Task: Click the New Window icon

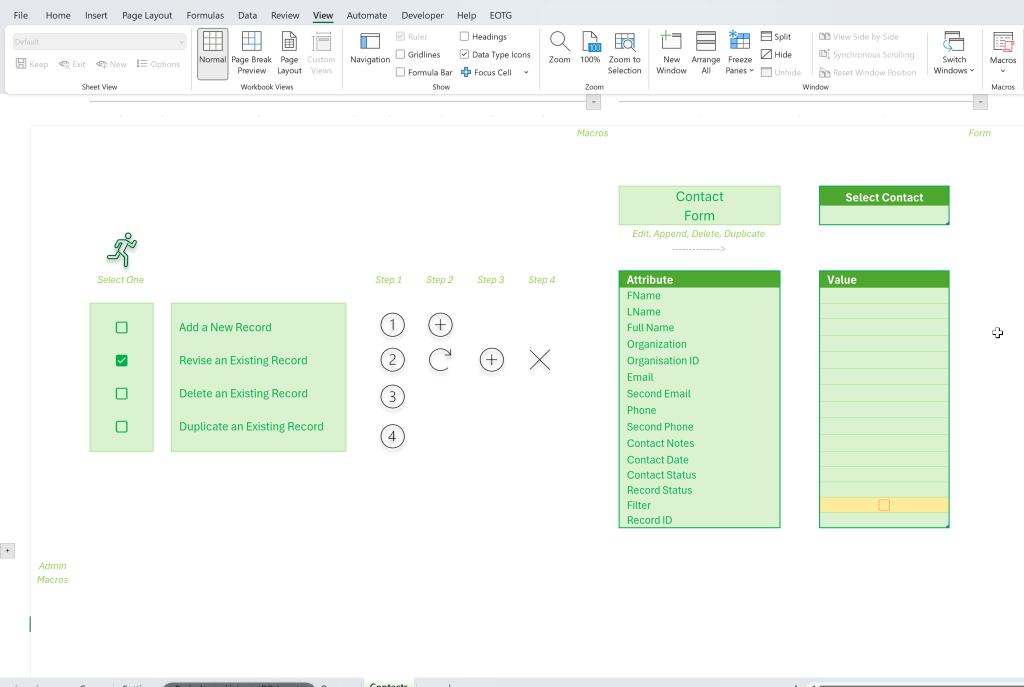Action: click(x=671, y=42)
